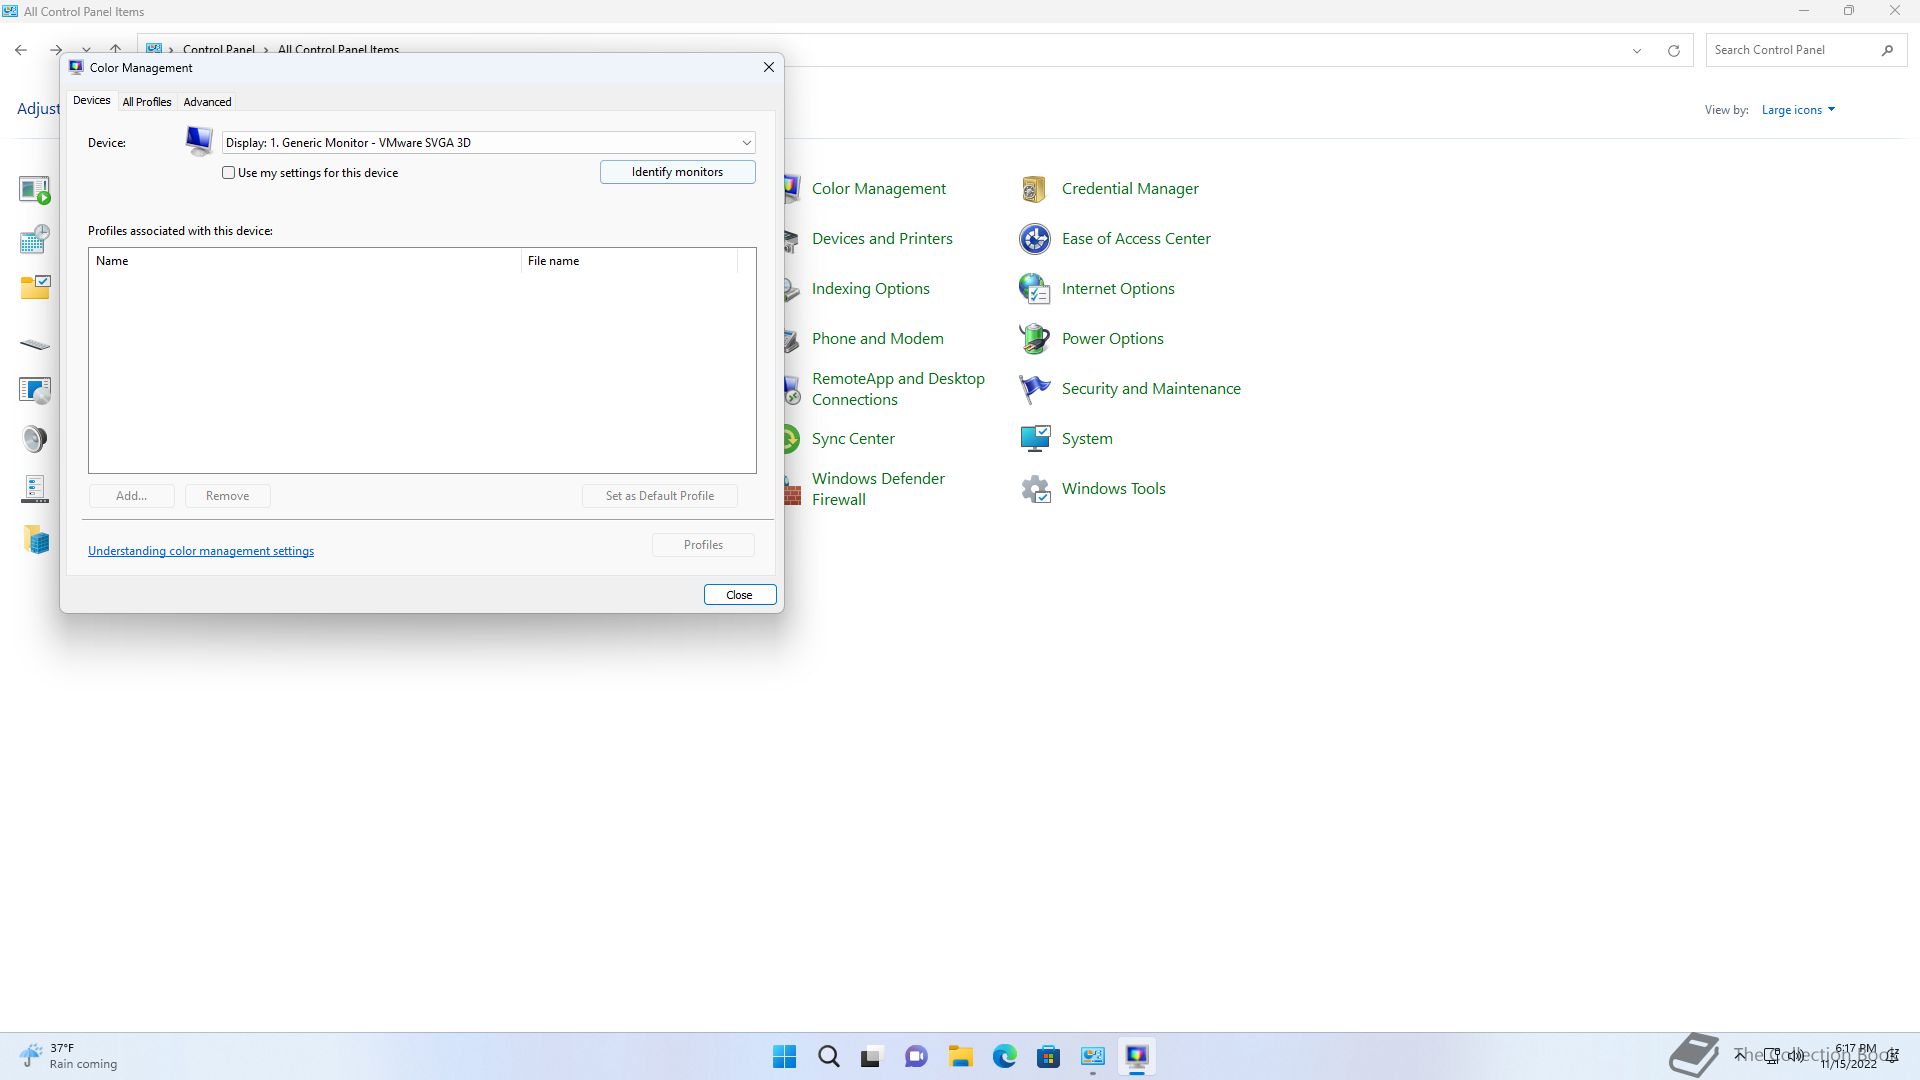Screen dimensions: 1920x1080
Task: Expand the address bar history dropdown
Action: point(1637,50)
